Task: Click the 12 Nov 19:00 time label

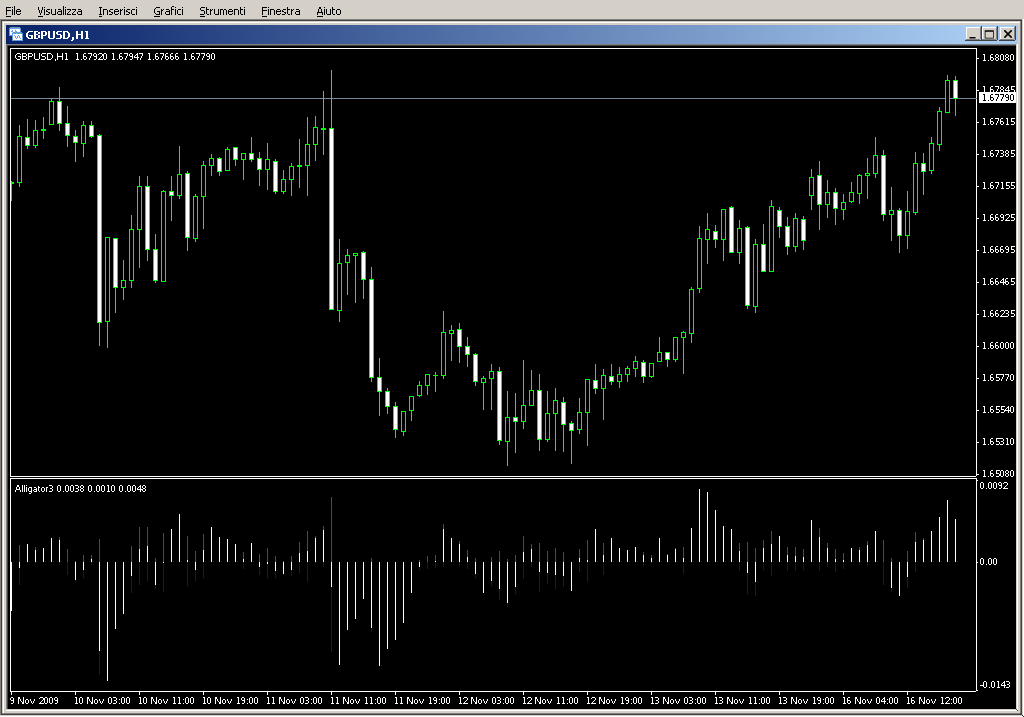Action: tap(614, 701)
